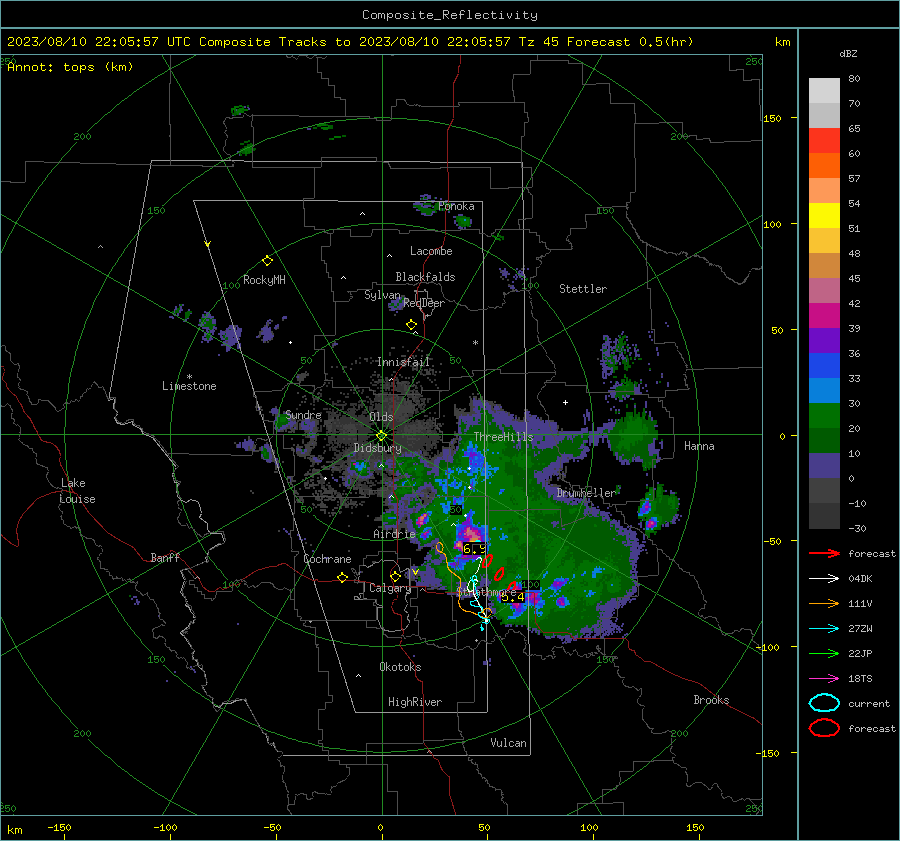900x841 pixels.
Task: Click the magenta 18TS track arrow icon
Action: [824, 679]
